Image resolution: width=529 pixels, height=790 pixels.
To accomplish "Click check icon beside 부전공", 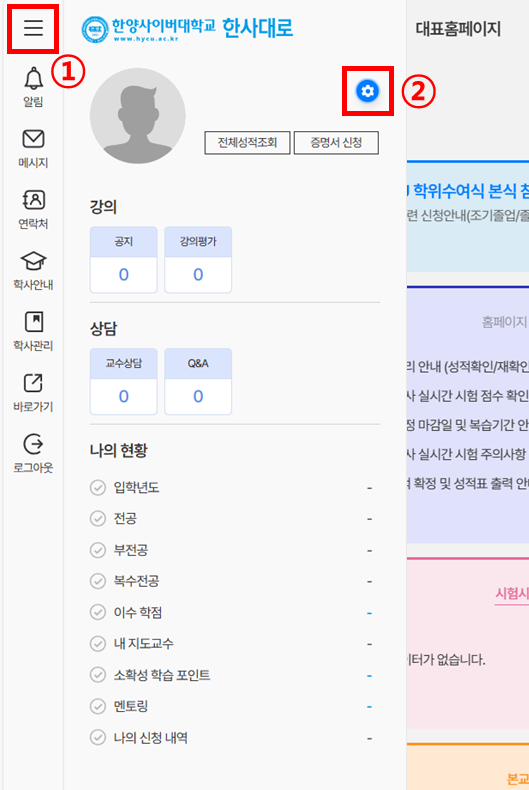I will tap(98, 550).
